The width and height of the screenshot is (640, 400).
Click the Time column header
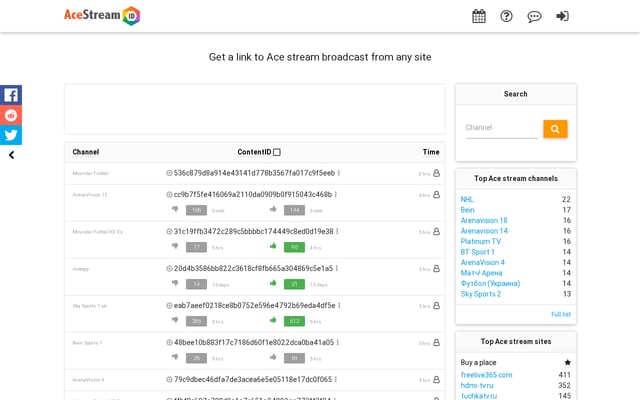(x=431, y=152)
